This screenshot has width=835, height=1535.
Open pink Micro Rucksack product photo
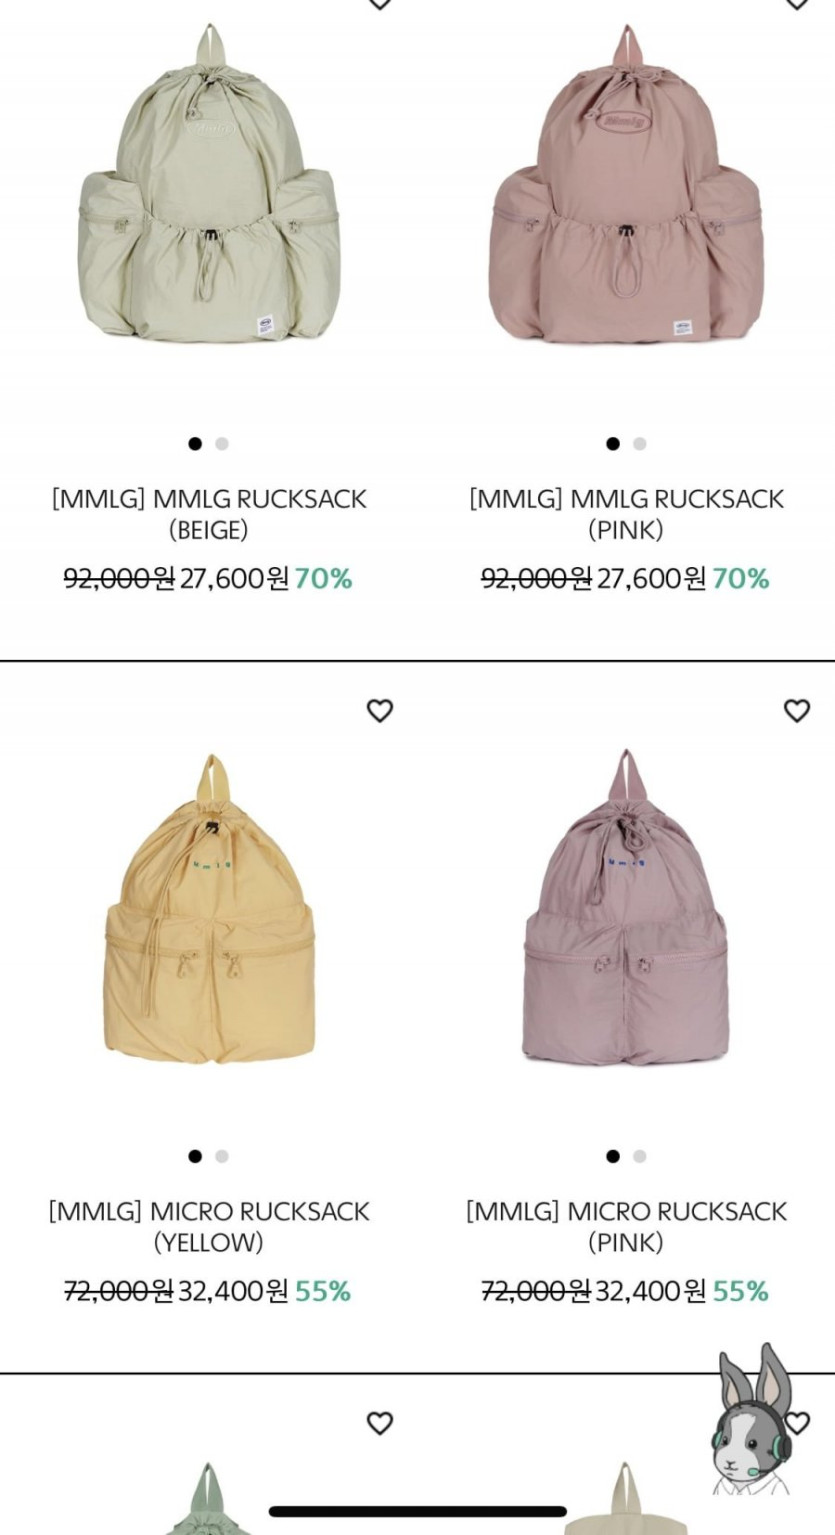coord(627,908)
